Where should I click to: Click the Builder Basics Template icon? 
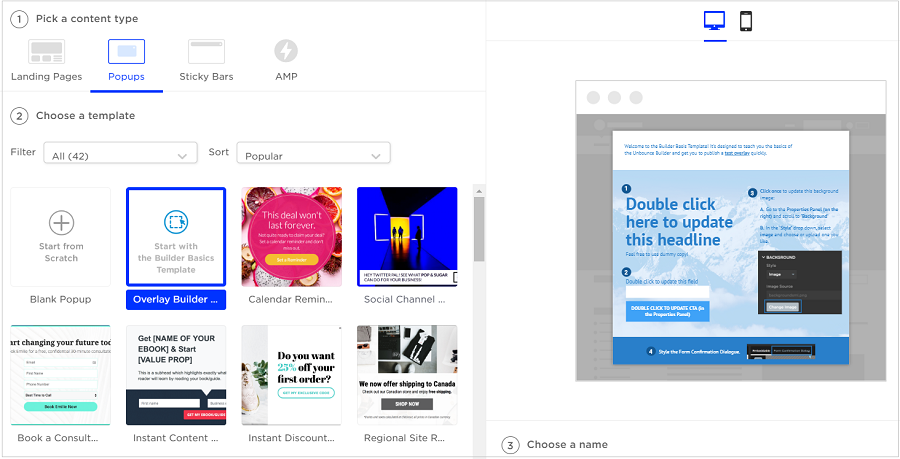tap(176, 222)
